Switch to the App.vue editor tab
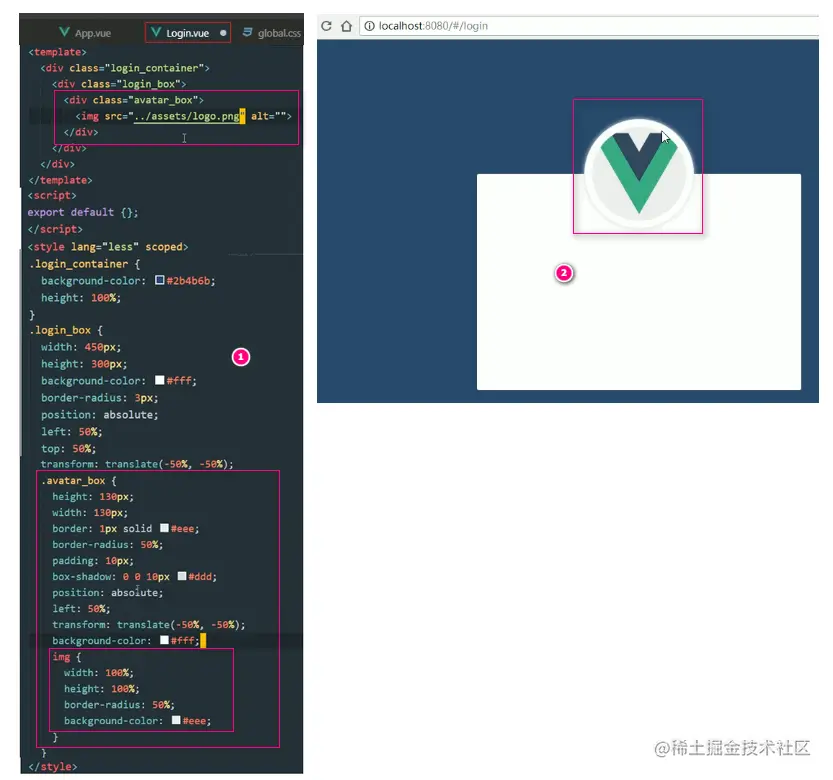833x780 pixels. click(86, 33)
